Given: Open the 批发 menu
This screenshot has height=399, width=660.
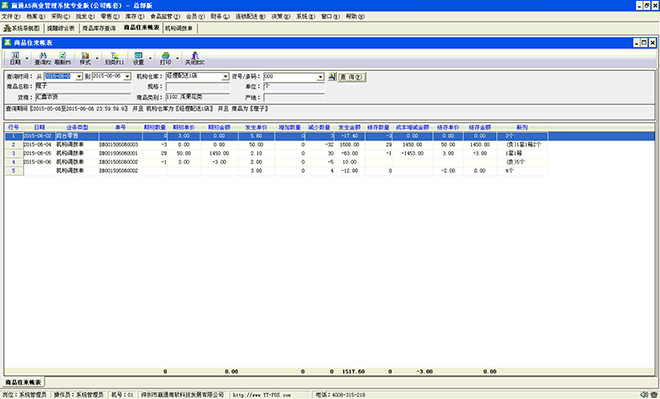Looking at the screenshot, I should [85, 16].
